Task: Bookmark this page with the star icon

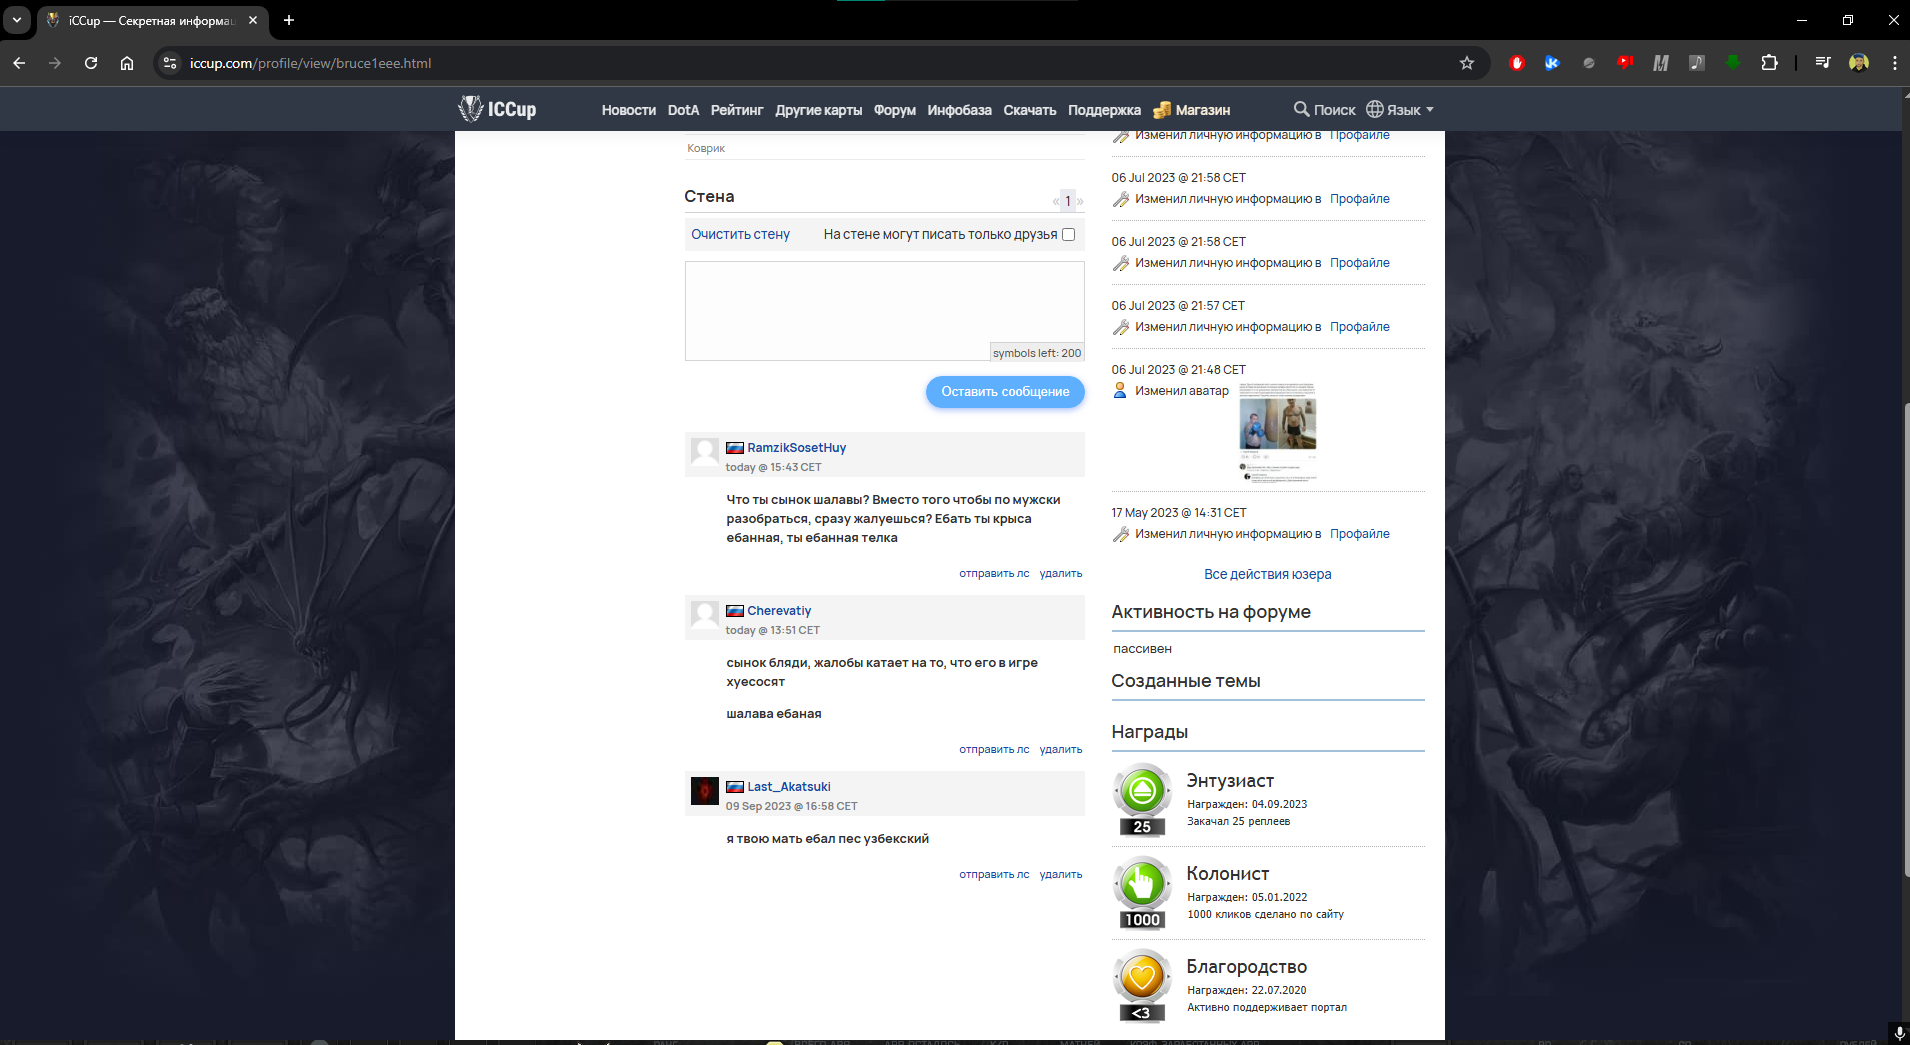Action: pyautogui.click(x=1466, y=63)
